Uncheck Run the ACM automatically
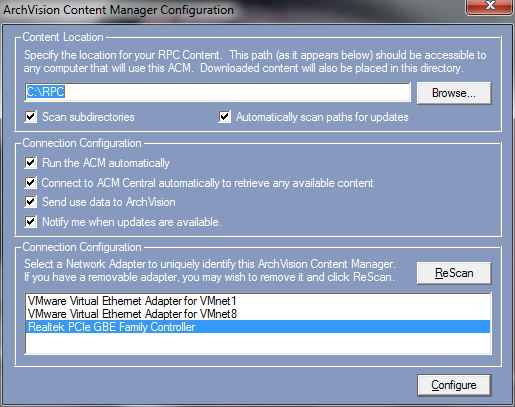The image size is (515, 407). click(31, 163)
